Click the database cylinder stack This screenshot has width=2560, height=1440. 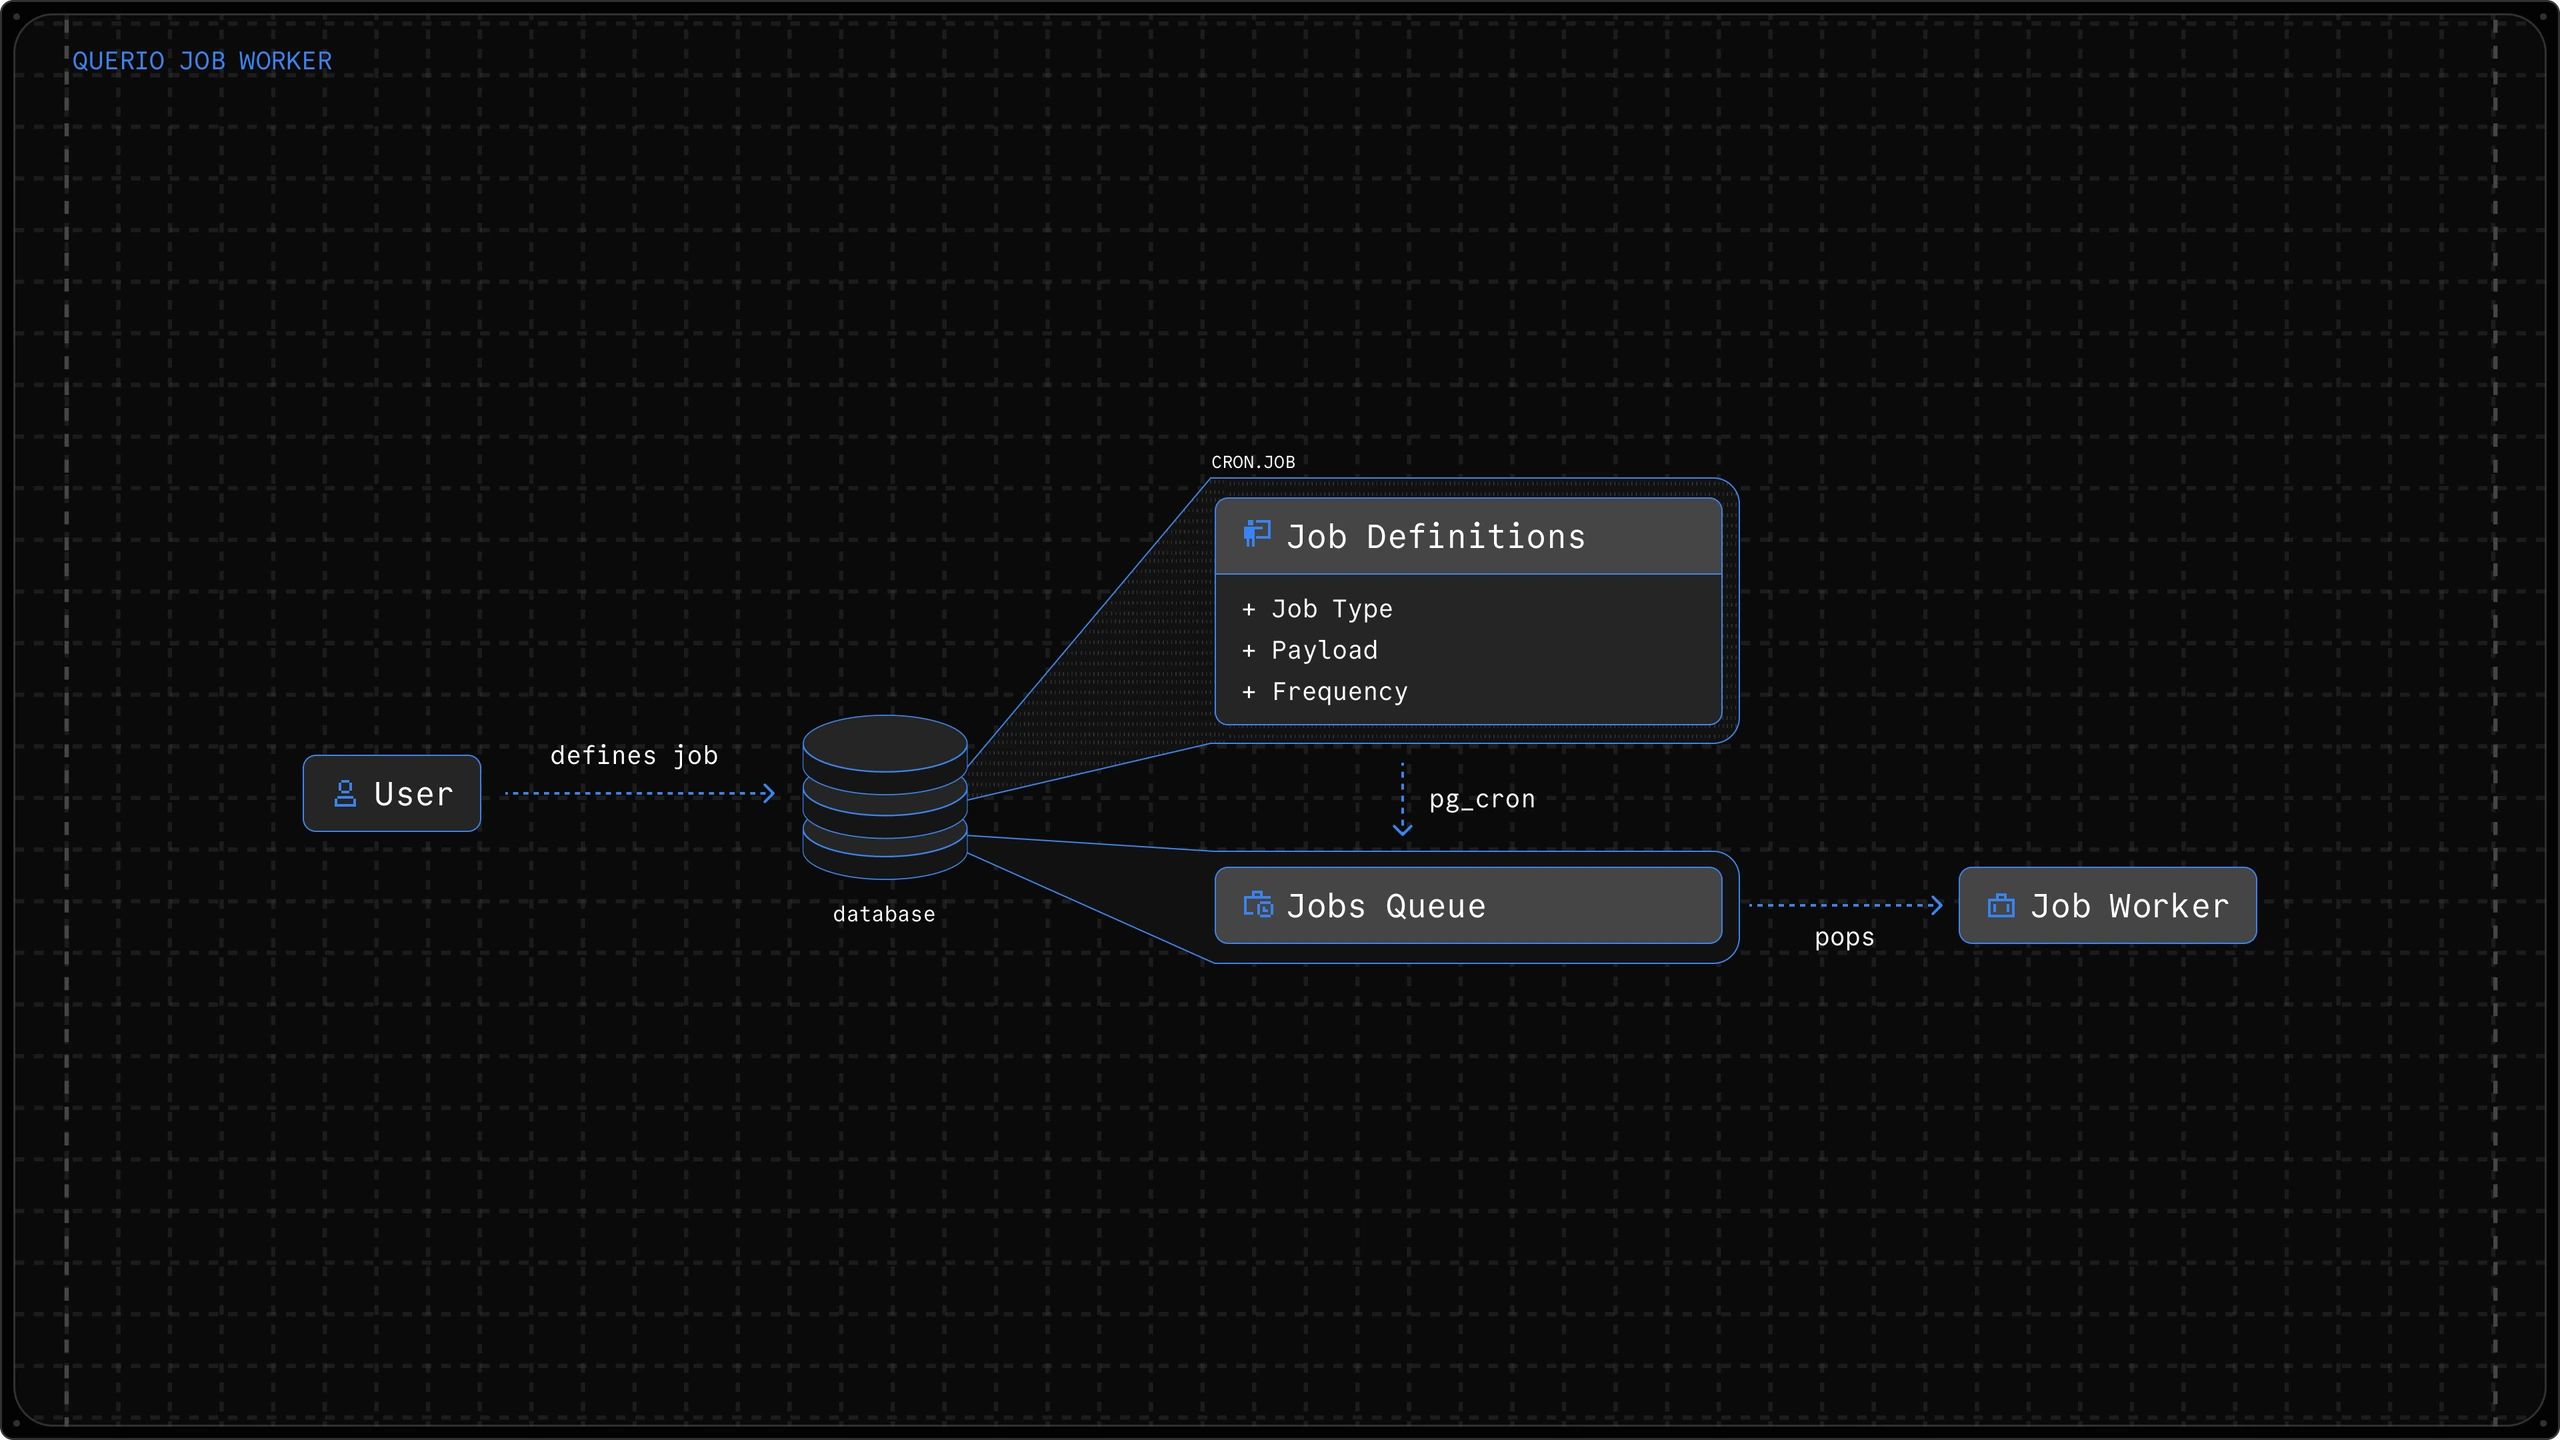click(x=885, y=797)
